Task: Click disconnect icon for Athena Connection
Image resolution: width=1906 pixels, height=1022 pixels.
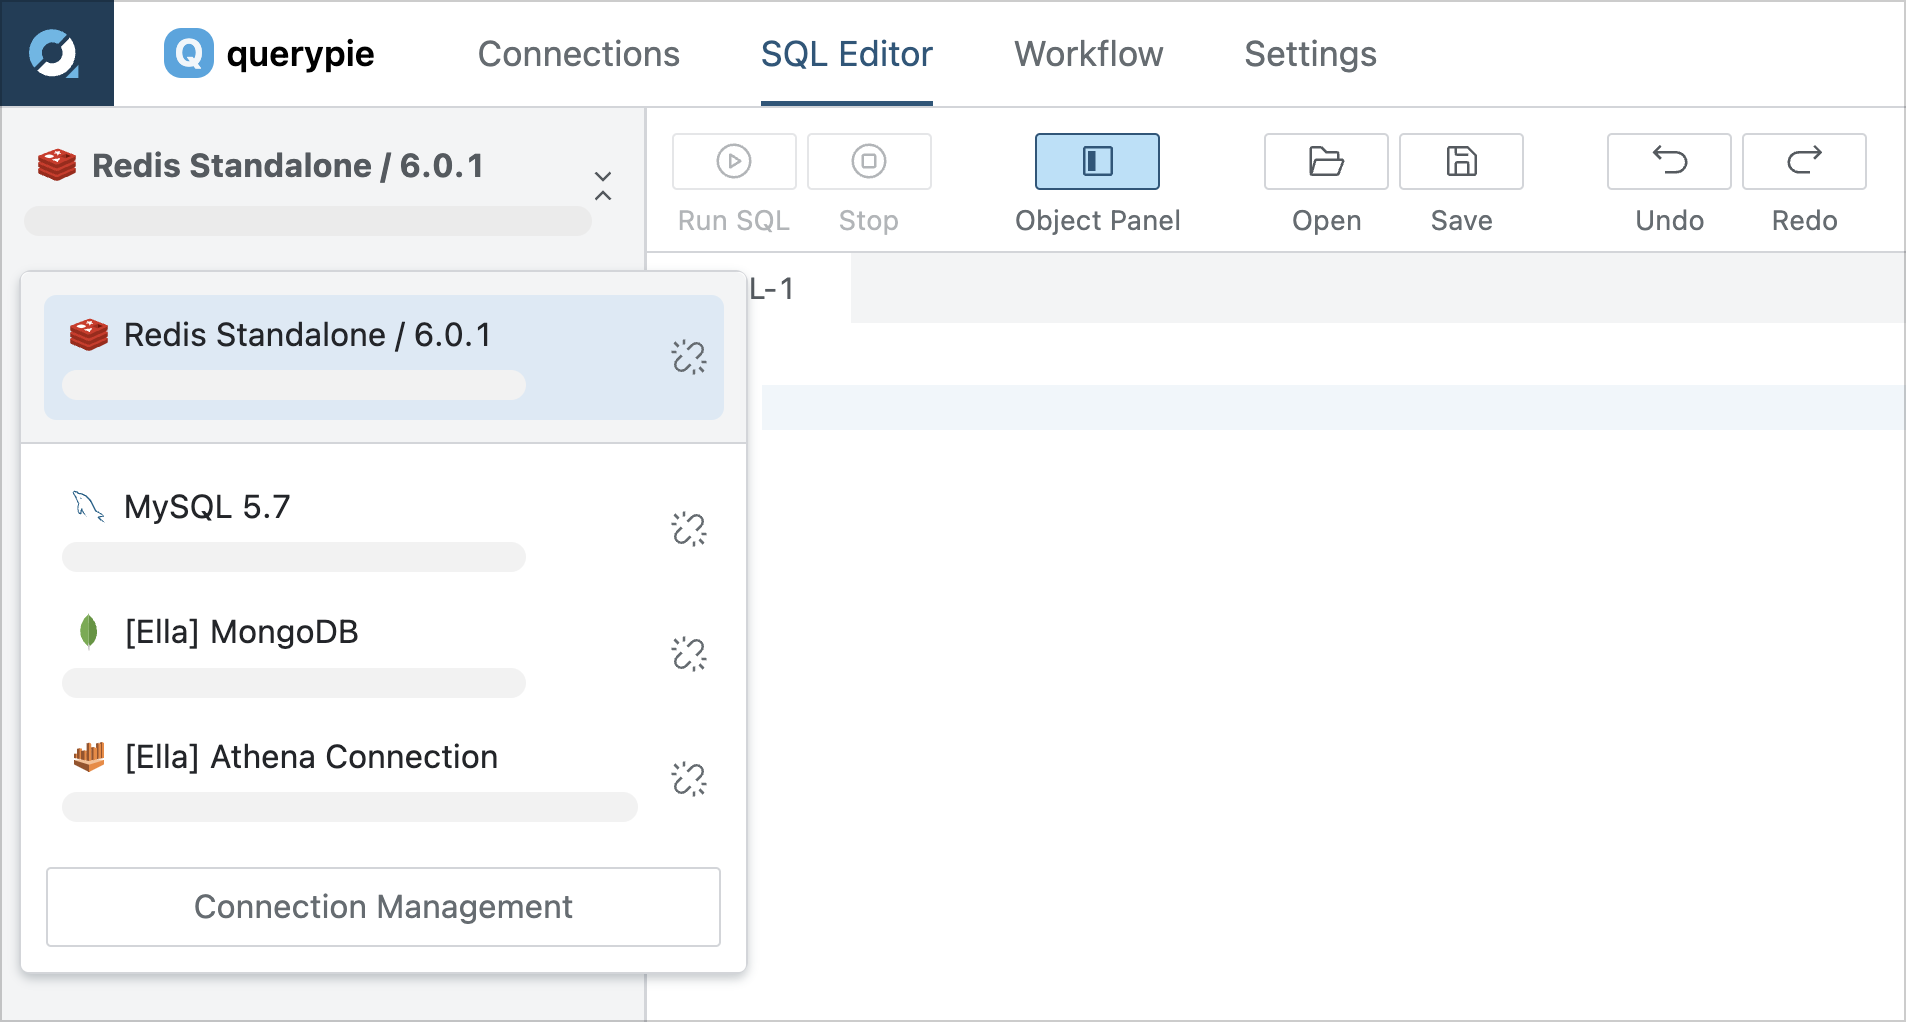Action: click(x=689, y=779)
